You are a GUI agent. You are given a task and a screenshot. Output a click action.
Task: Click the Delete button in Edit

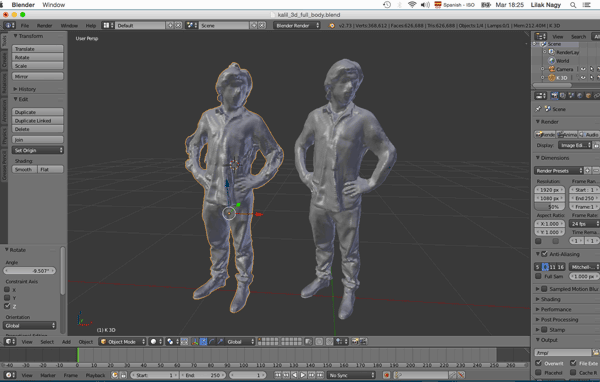[38, 129]
